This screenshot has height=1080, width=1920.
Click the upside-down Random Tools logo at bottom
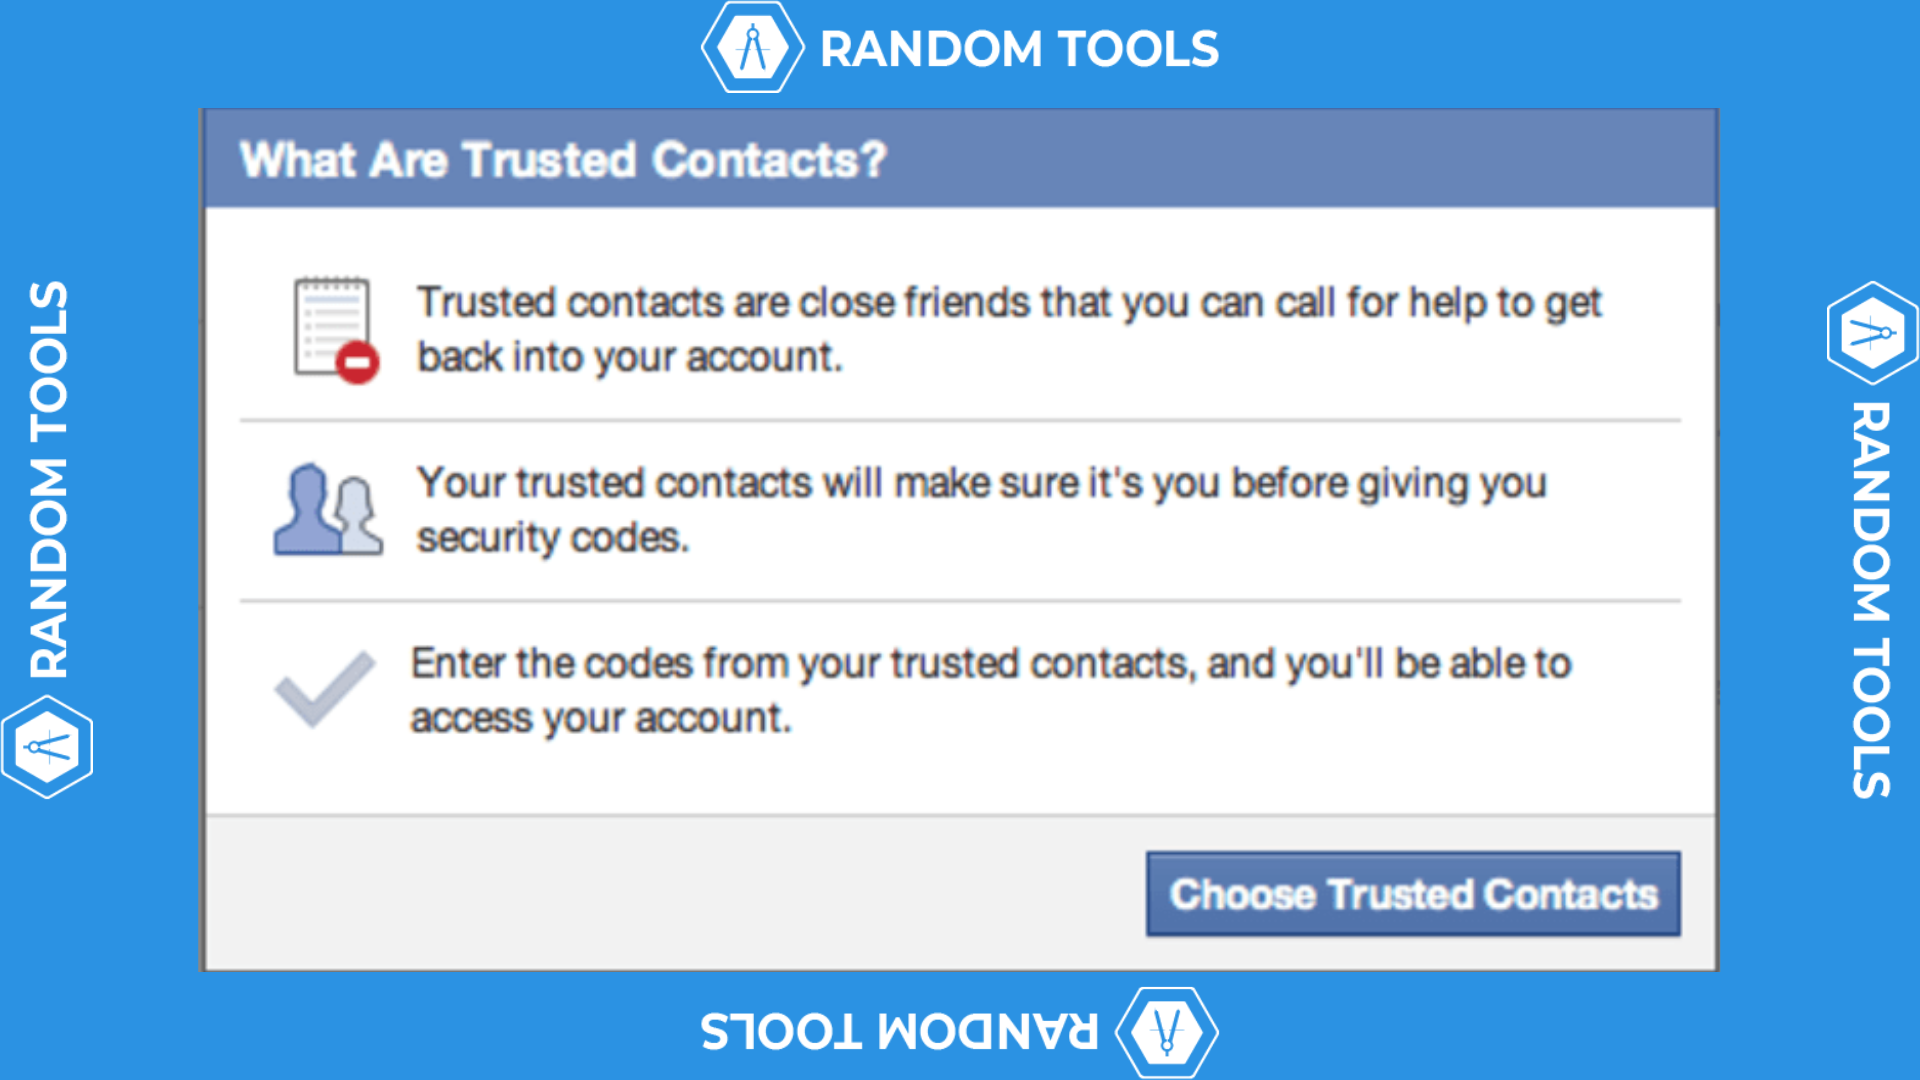tap(1168, 1029)
